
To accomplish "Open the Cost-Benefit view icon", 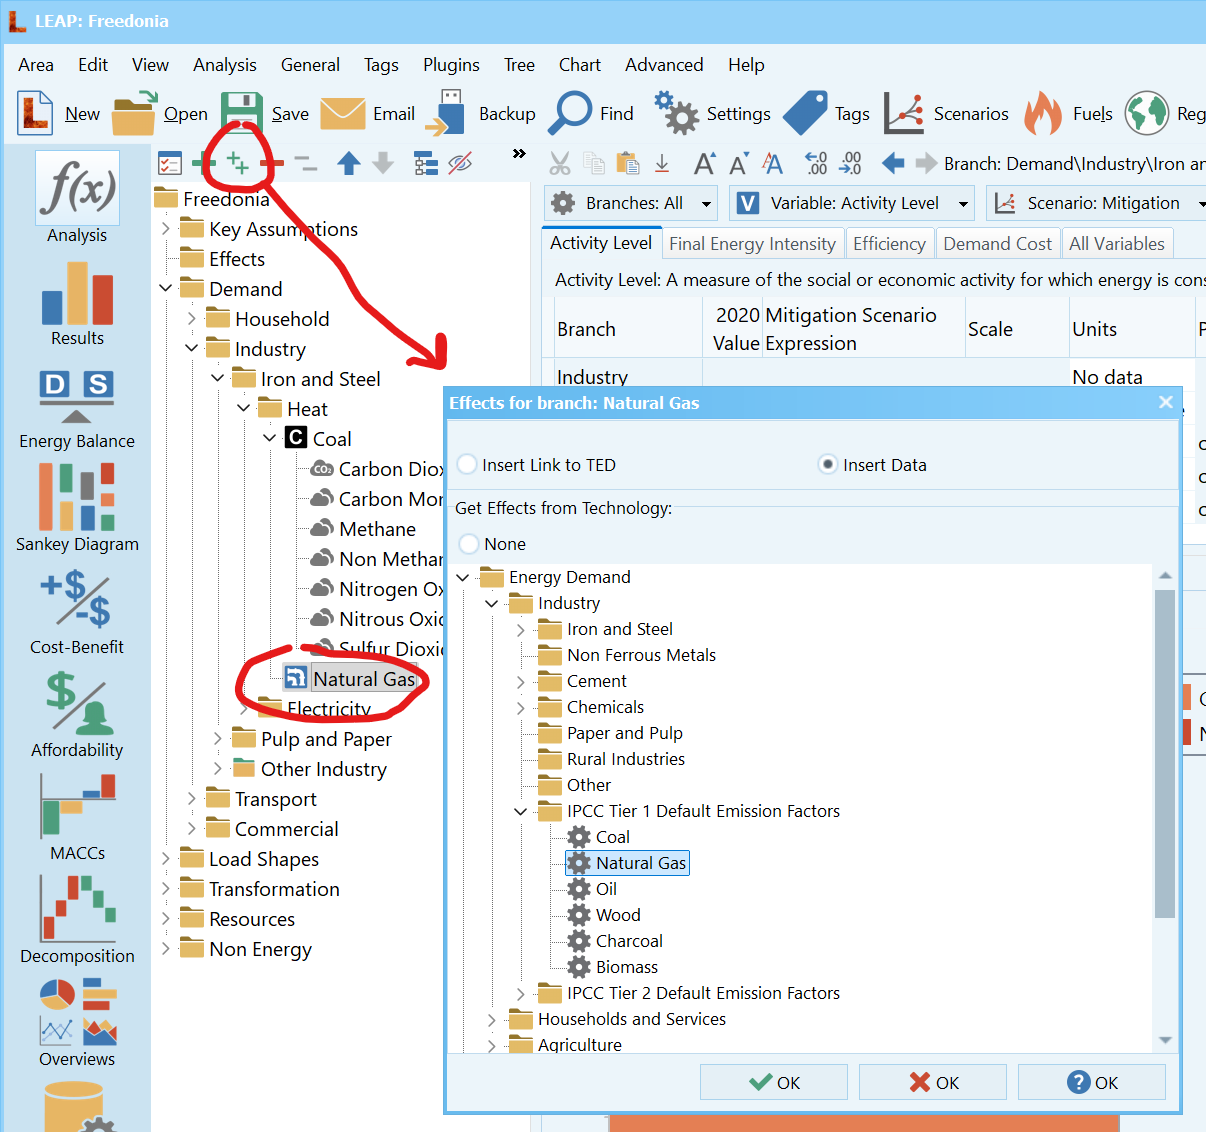I will (77, 600).
